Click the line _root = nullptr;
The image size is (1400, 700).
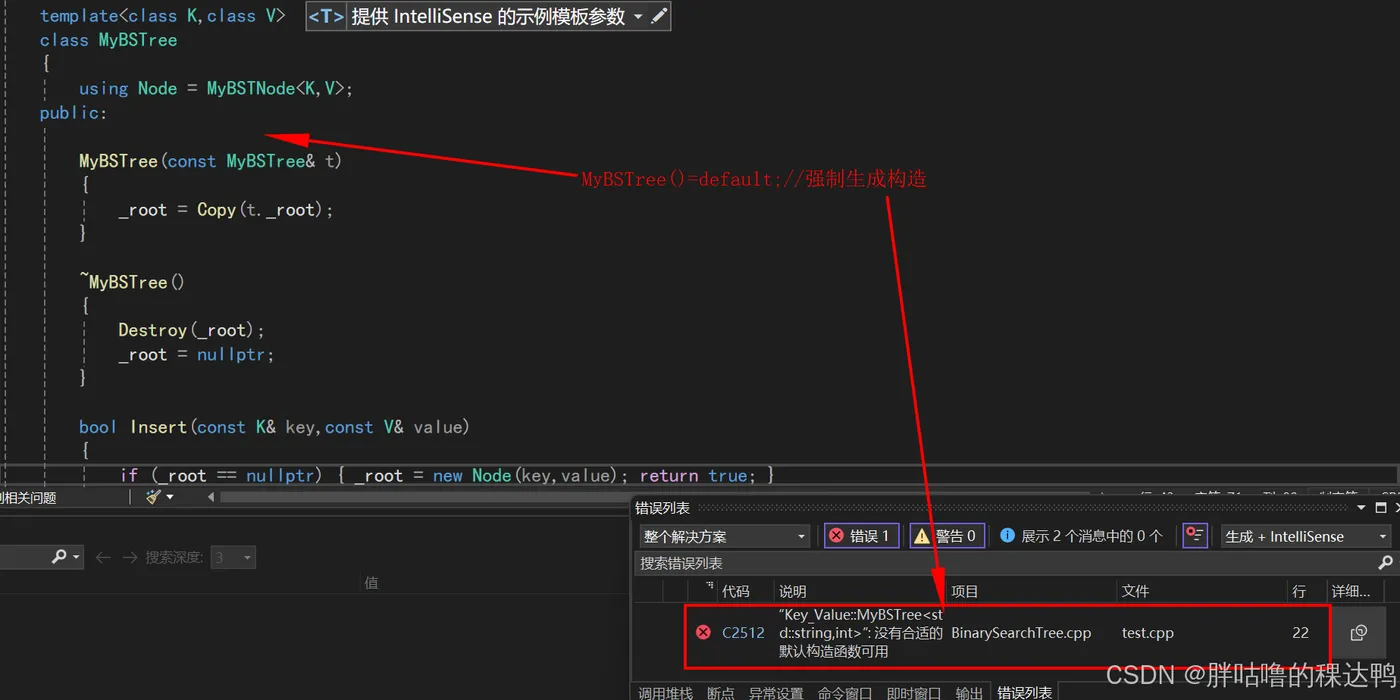click(x=196, y=355)
